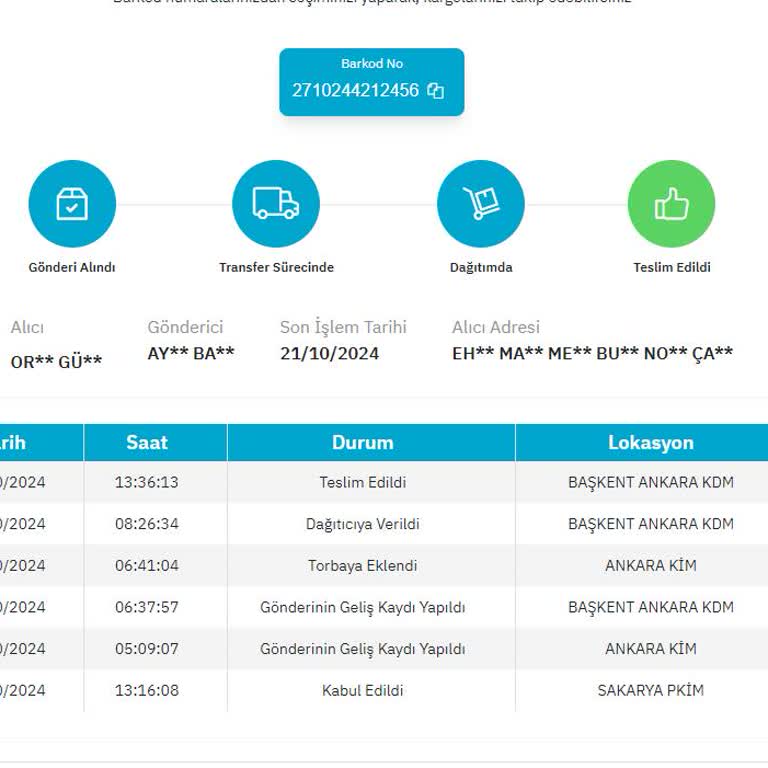
Task: Click the Kabul Edildi status
Action: (363, 691)
